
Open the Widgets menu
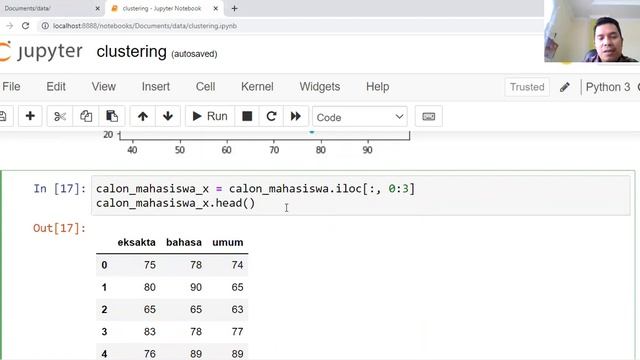320,87
